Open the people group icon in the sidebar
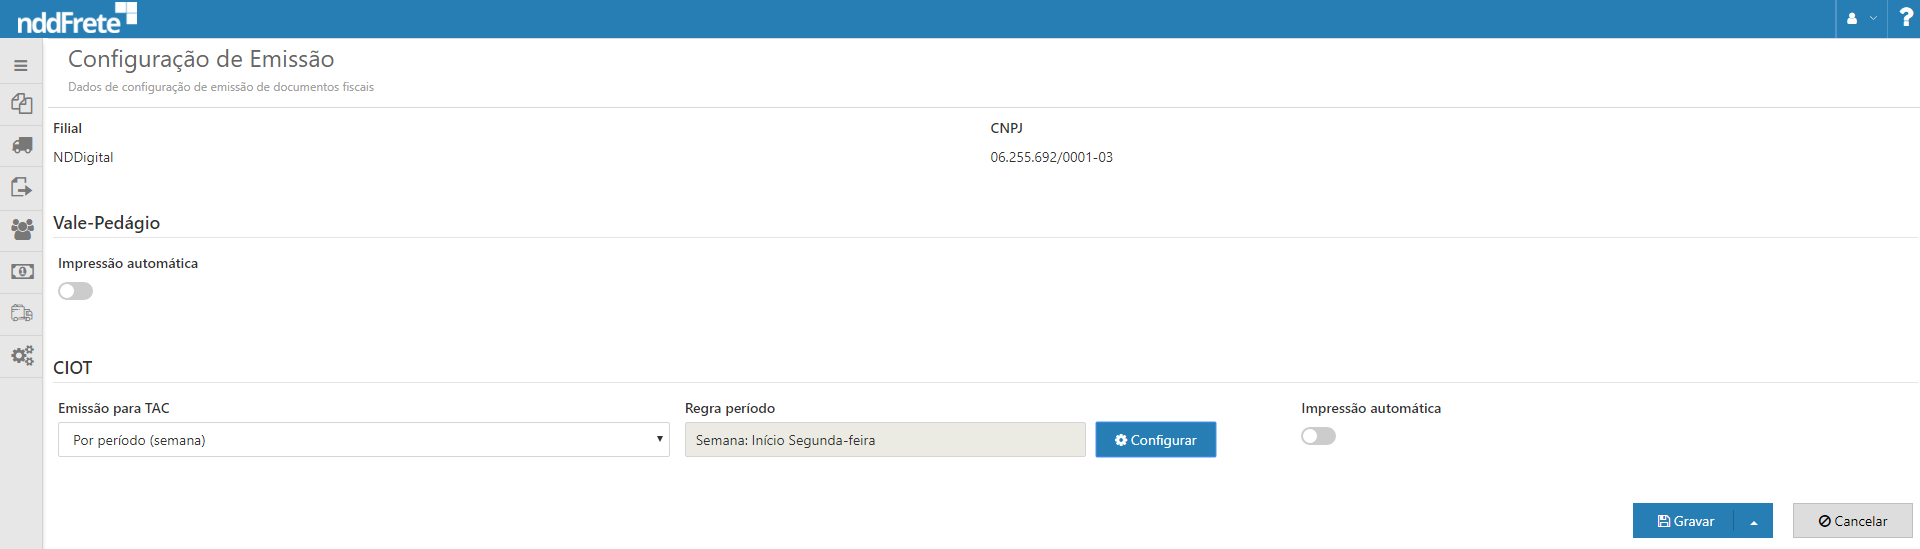Viewport: 1920px width, 549px height. [x=21, y=230]
